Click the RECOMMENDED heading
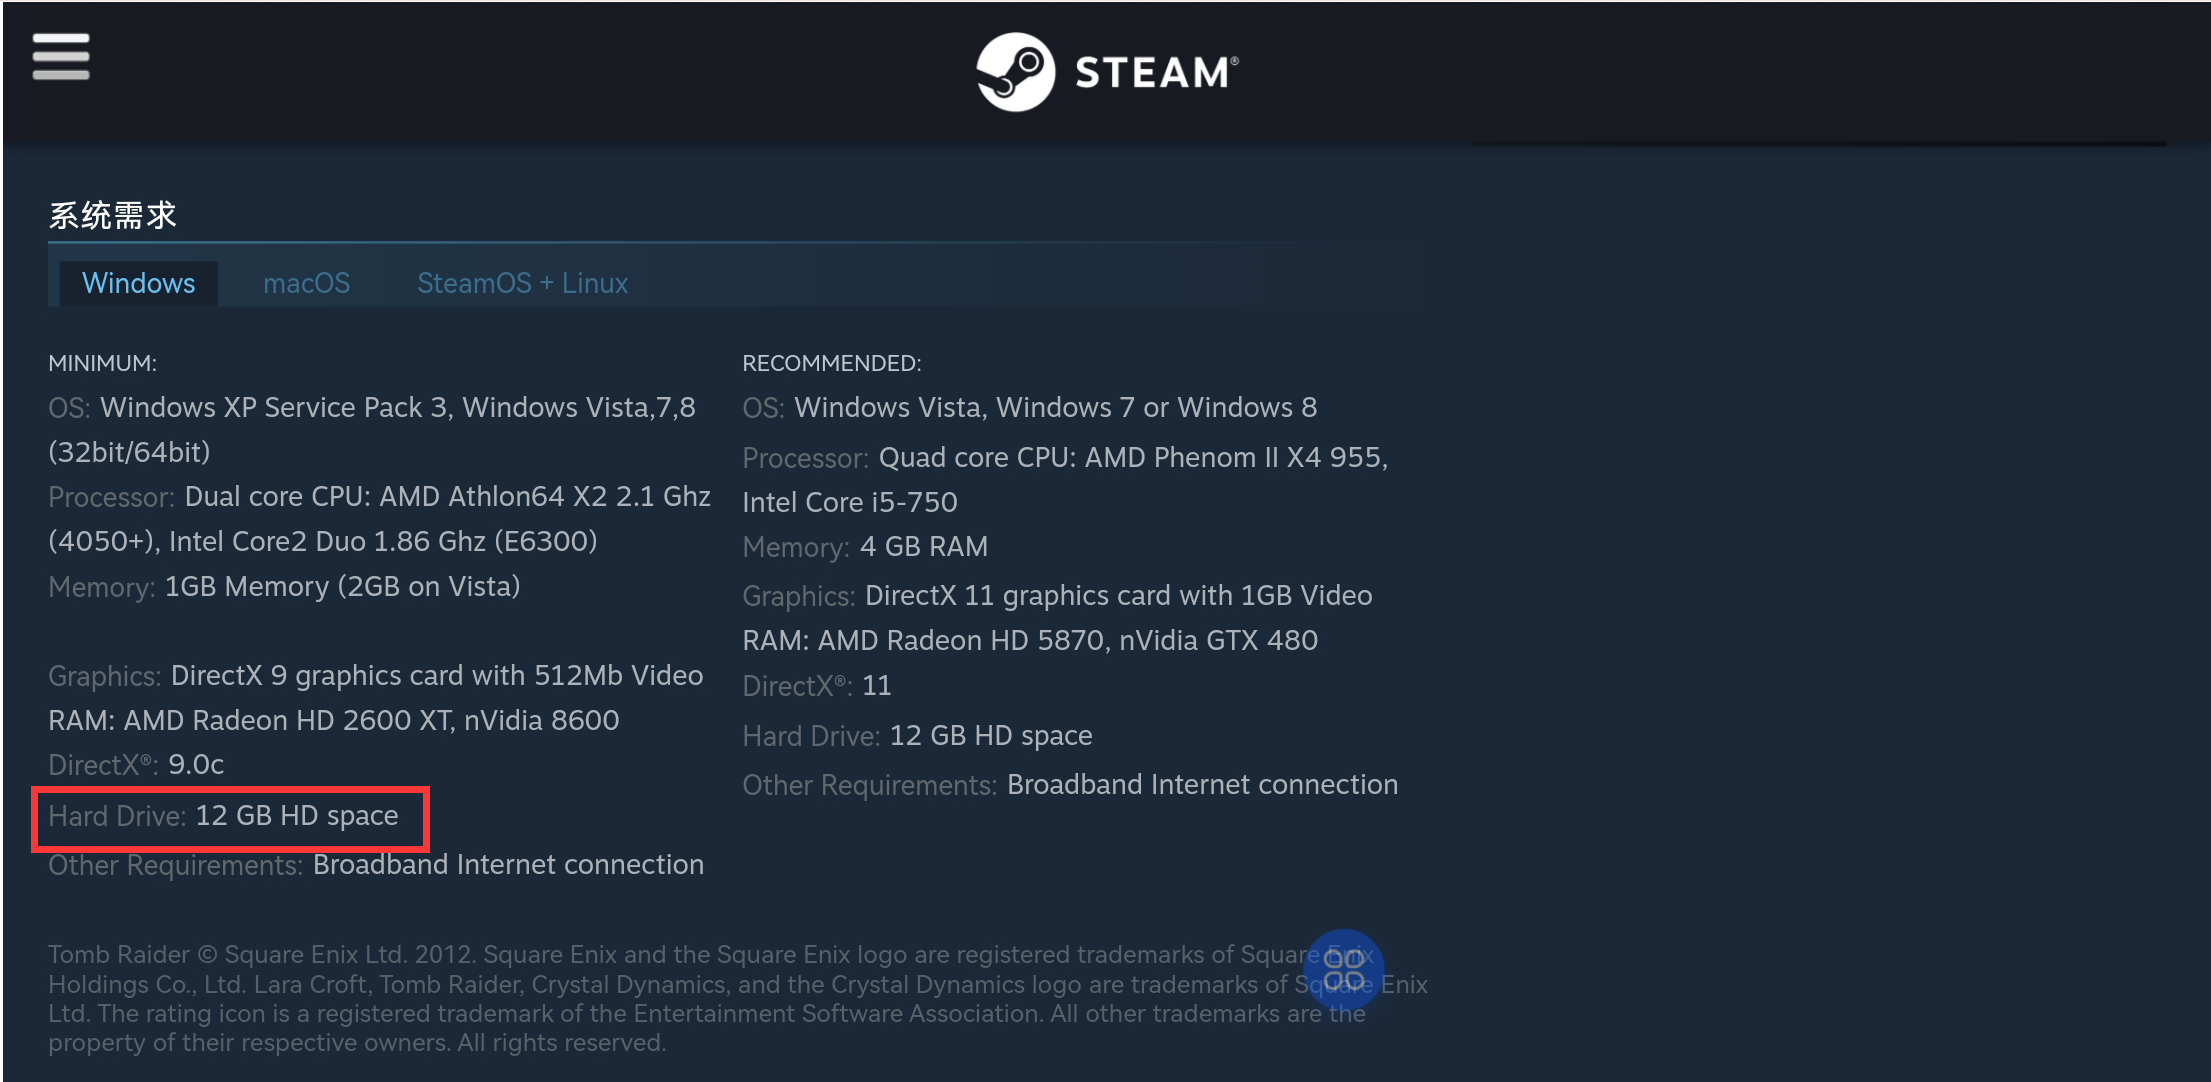Viewport: 2211px width, 1082px height. point(831,363)
